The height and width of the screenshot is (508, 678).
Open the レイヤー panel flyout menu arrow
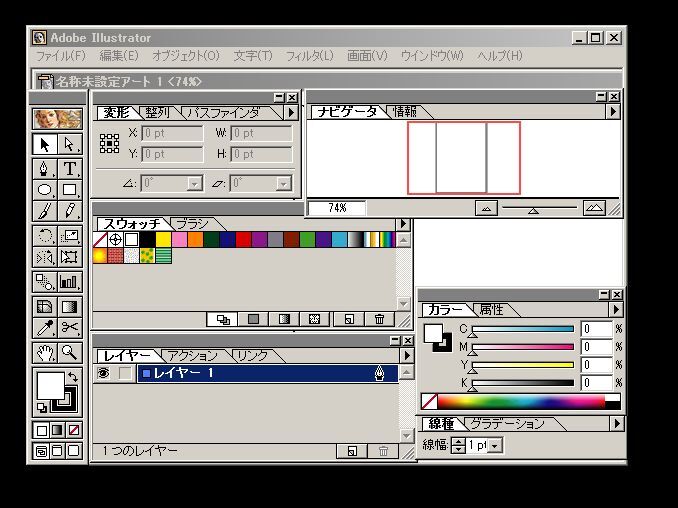click(x=406, y=355)
